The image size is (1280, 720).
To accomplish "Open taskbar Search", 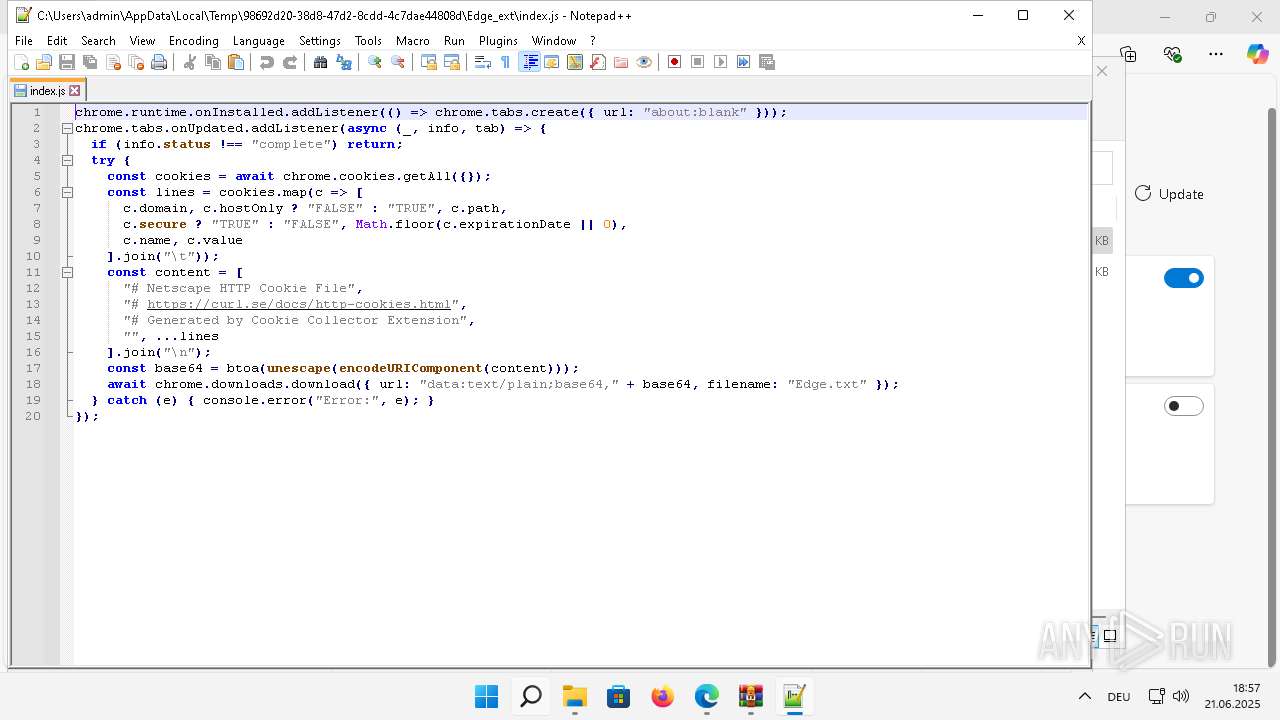I will 531,696.
